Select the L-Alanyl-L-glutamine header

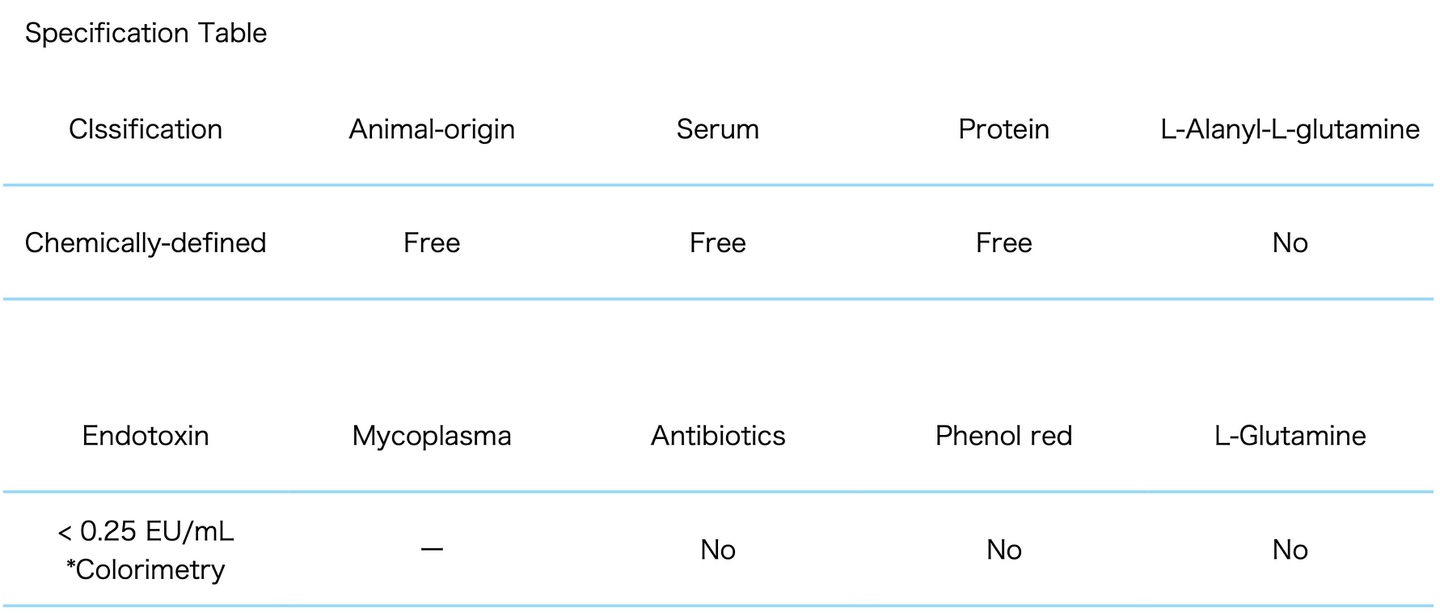coord(1290,129)
